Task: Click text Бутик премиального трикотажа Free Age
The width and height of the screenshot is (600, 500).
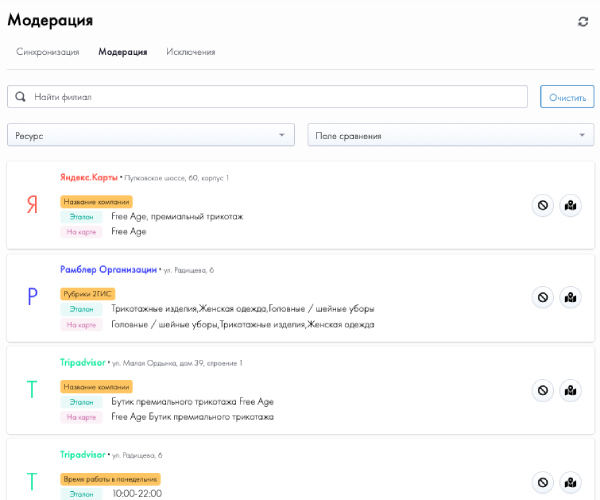Action: (x=192, y=402)
